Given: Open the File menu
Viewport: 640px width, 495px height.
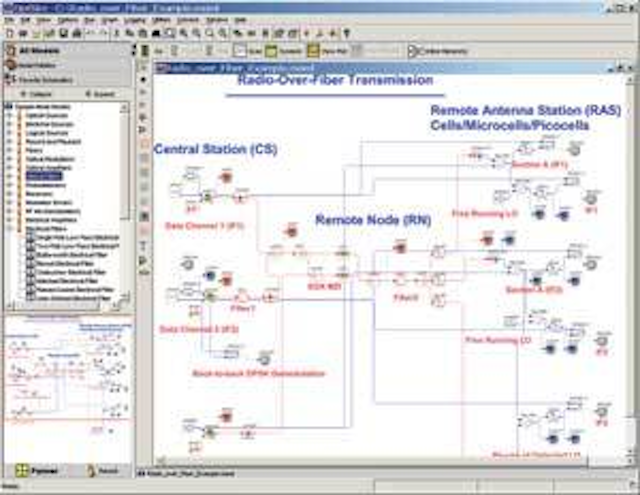Looking at the screenshot, I should point(9,20).
